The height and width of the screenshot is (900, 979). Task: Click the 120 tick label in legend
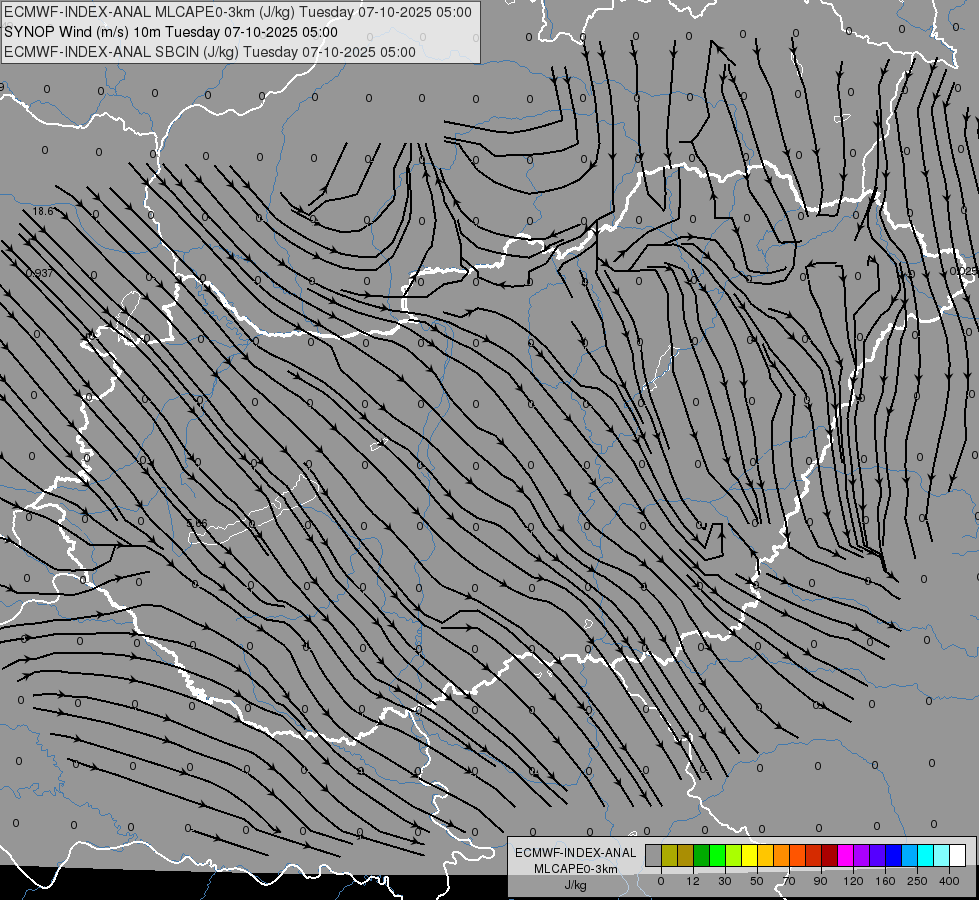click(854, 881)
